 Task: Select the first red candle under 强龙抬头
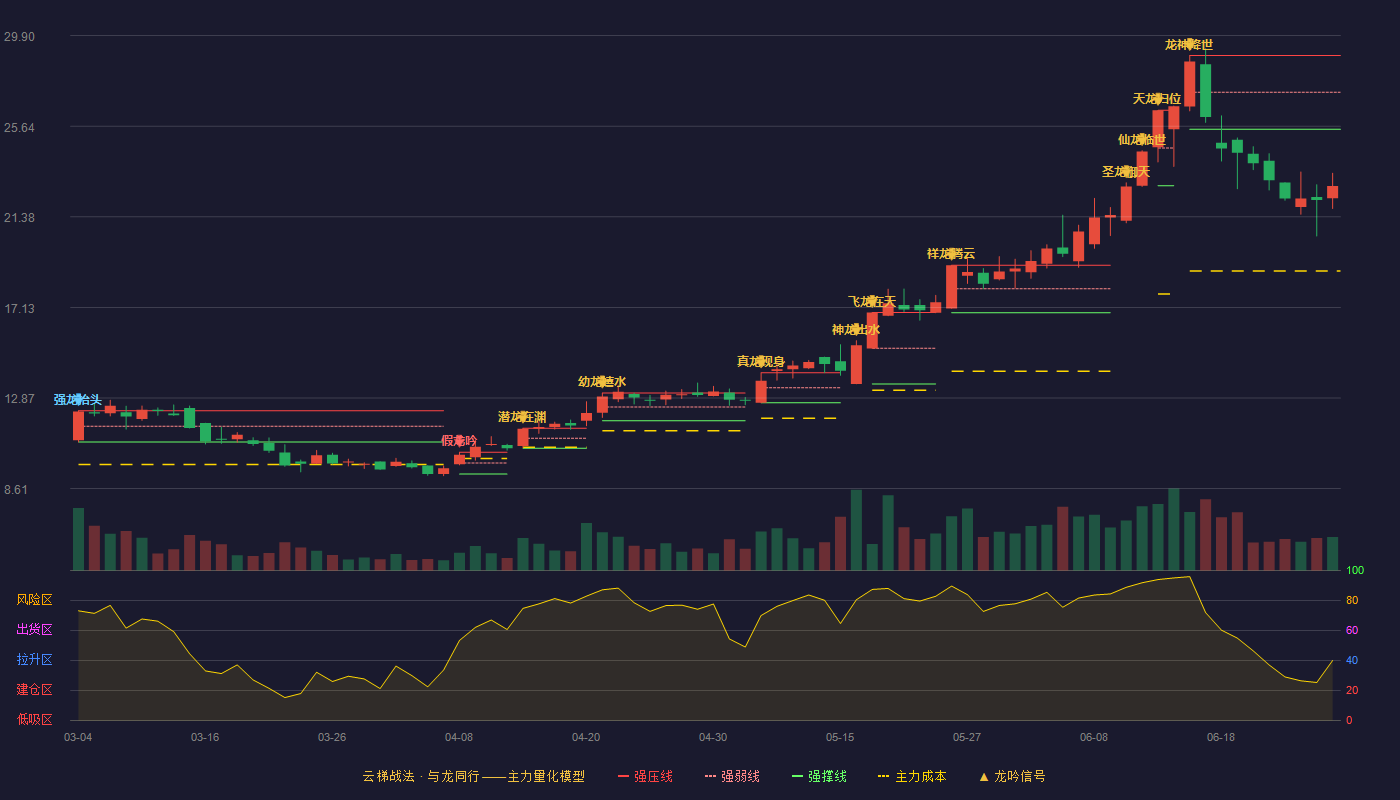tap(78, 425)
